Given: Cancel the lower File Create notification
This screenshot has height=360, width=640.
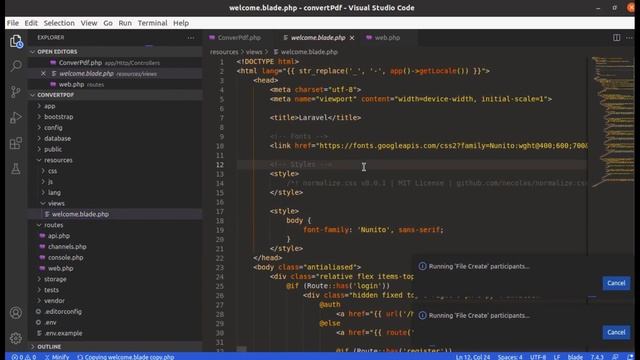Looking at the screenshot, I should click(616, 332).
